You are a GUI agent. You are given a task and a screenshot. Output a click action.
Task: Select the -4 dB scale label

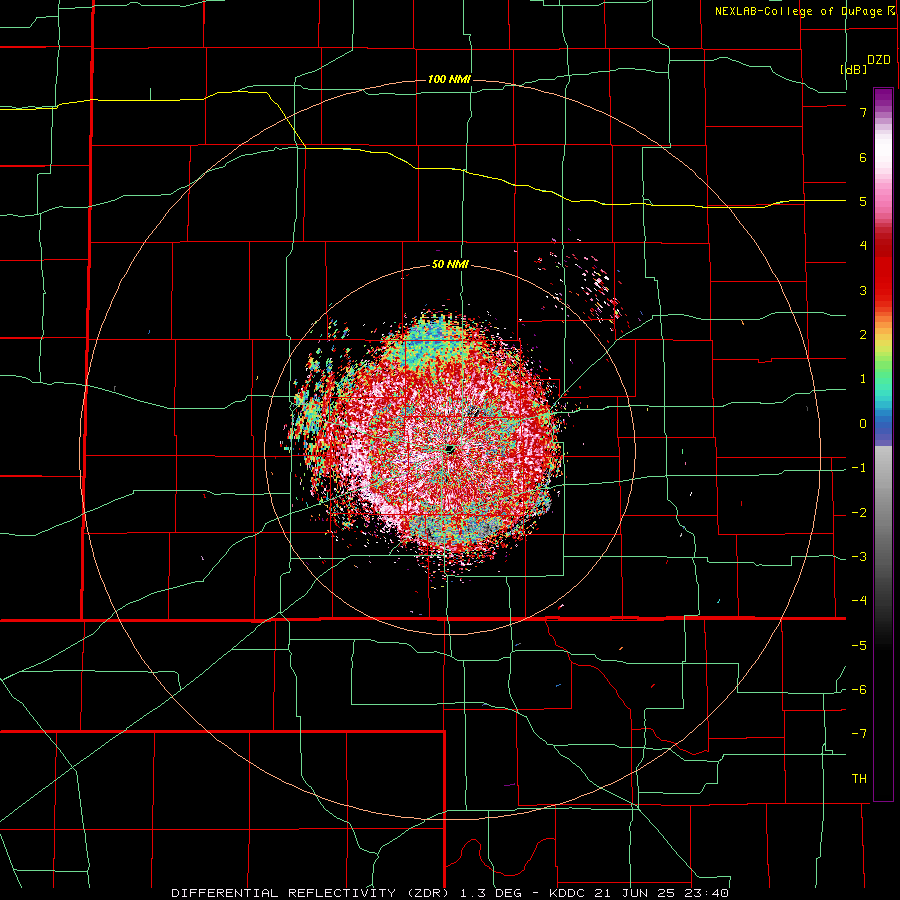click(859, 601)
